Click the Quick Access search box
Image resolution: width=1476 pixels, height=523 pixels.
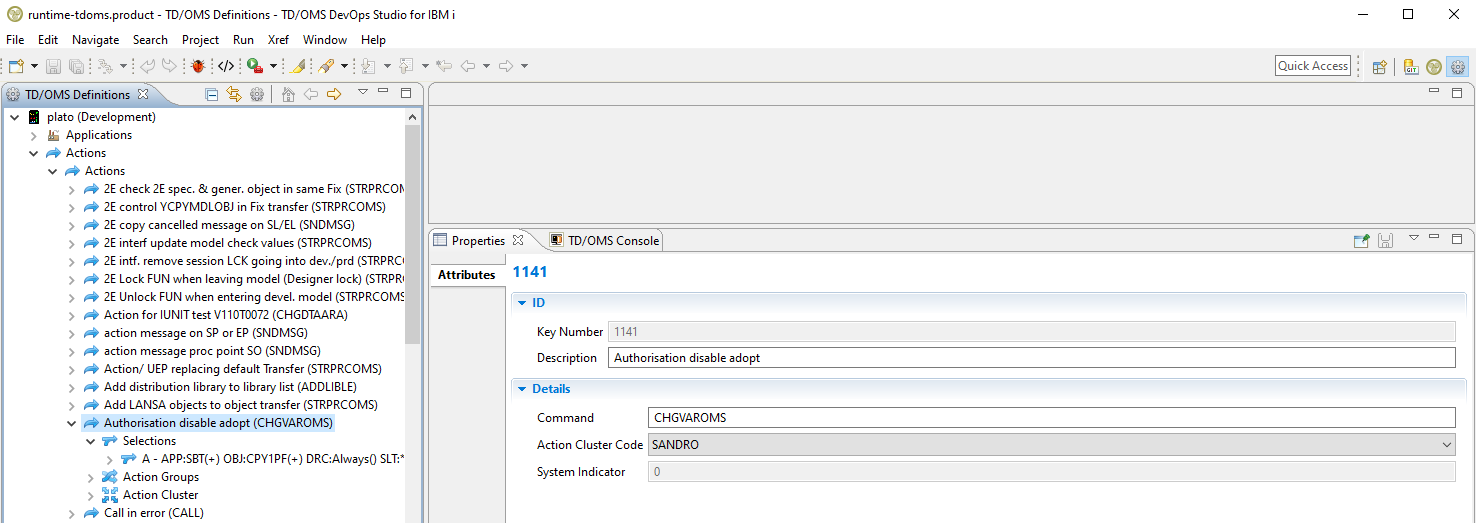coord(1313,66)
